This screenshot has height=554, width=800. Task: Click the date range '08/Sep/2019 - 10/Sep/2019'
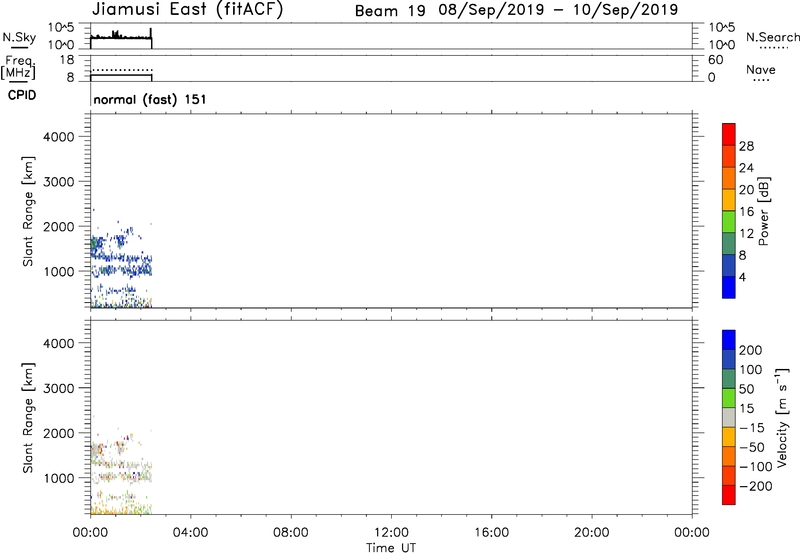pos(558,10)
